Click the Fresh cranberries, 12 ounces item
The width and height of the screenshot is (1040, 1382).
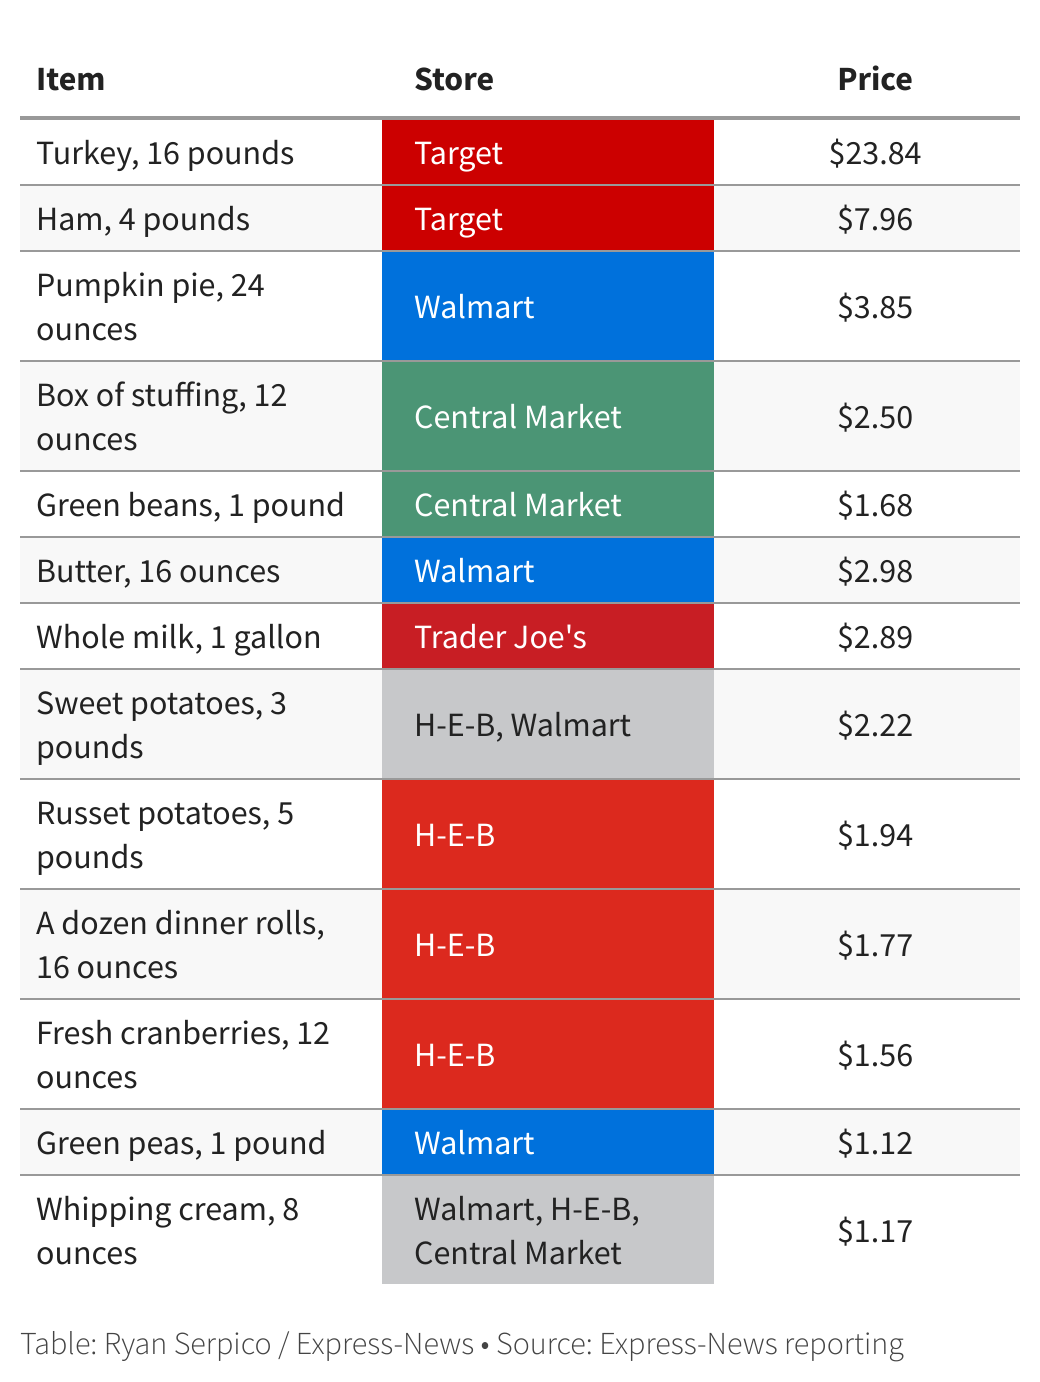coord(183,1055)
